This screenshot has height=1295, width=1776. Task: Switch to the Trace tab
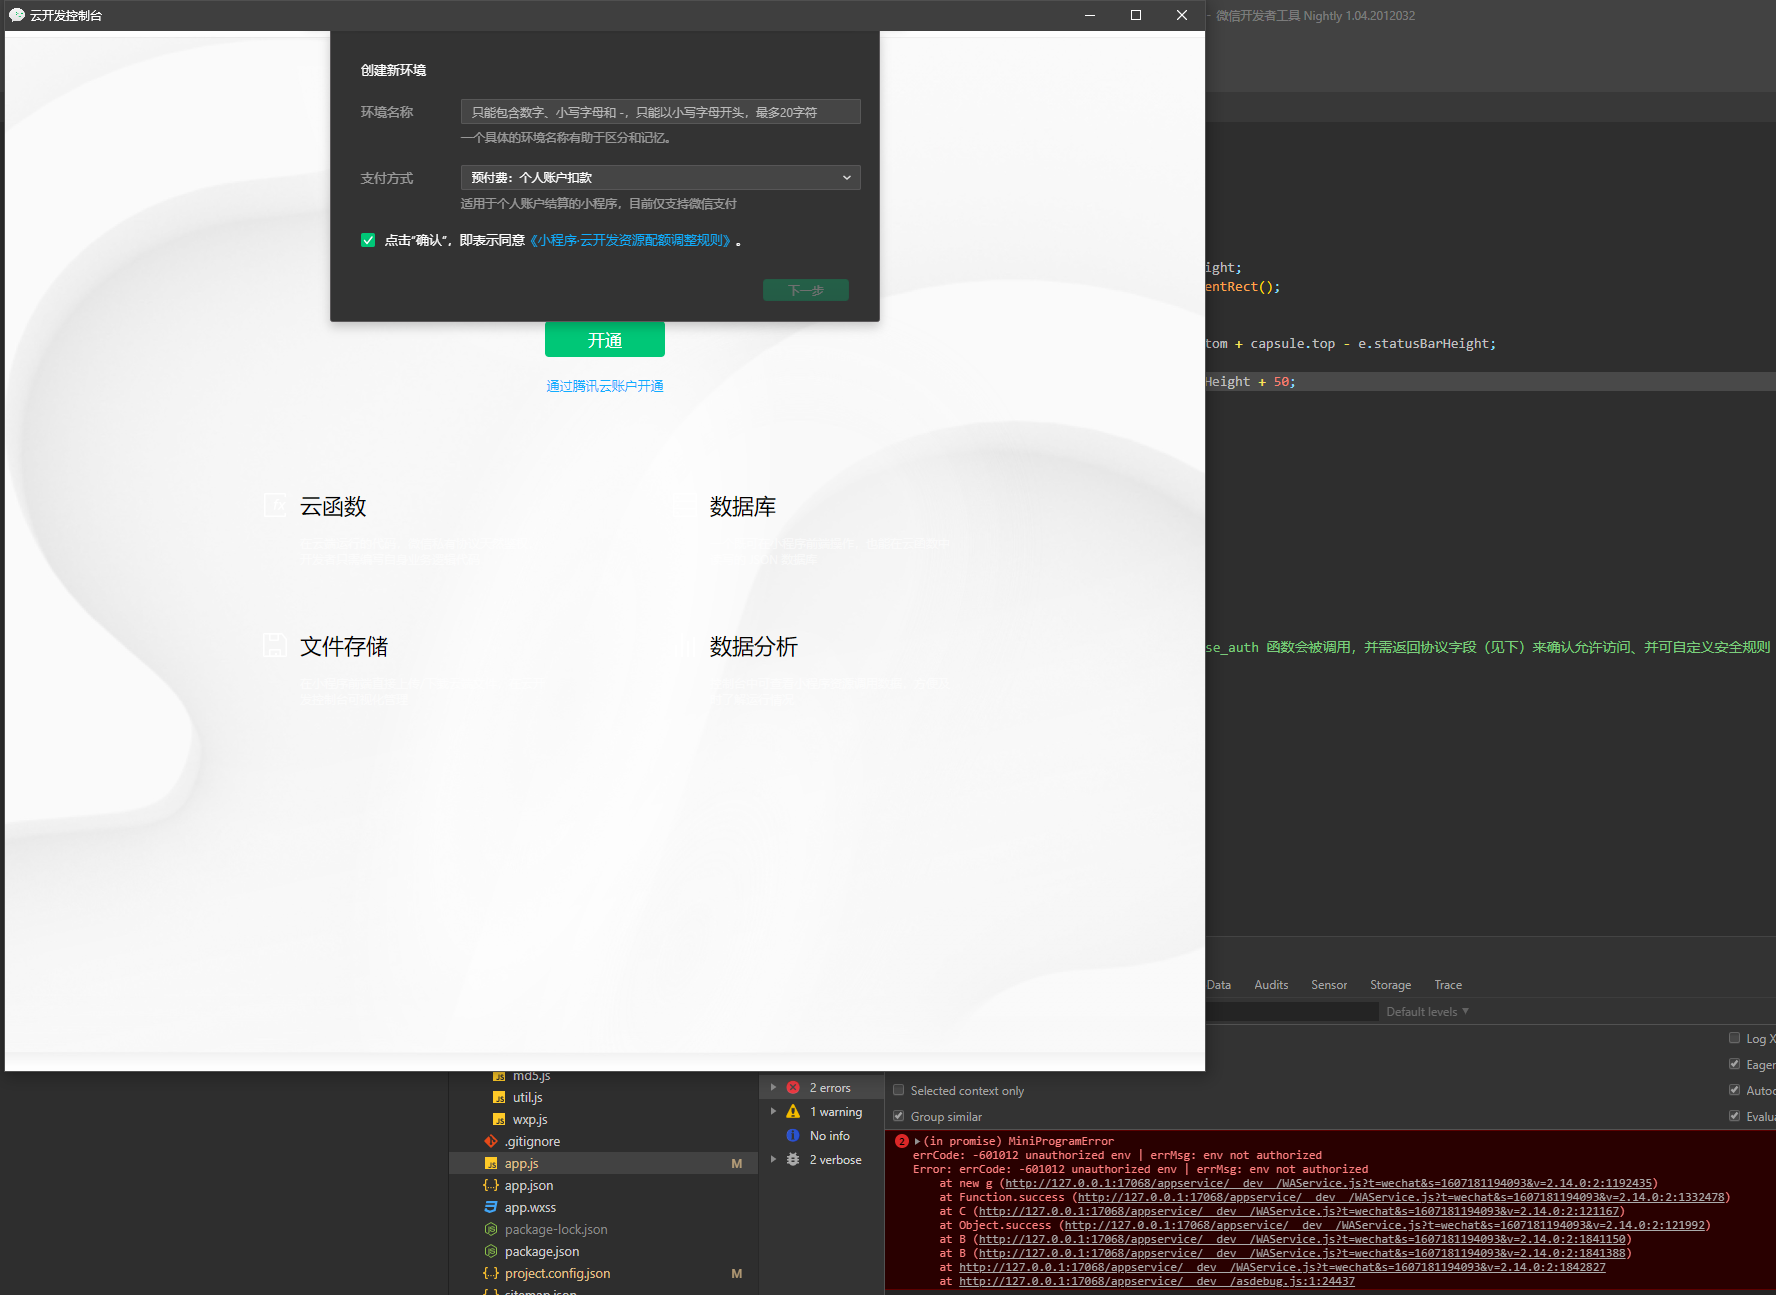click(1448, 985)
